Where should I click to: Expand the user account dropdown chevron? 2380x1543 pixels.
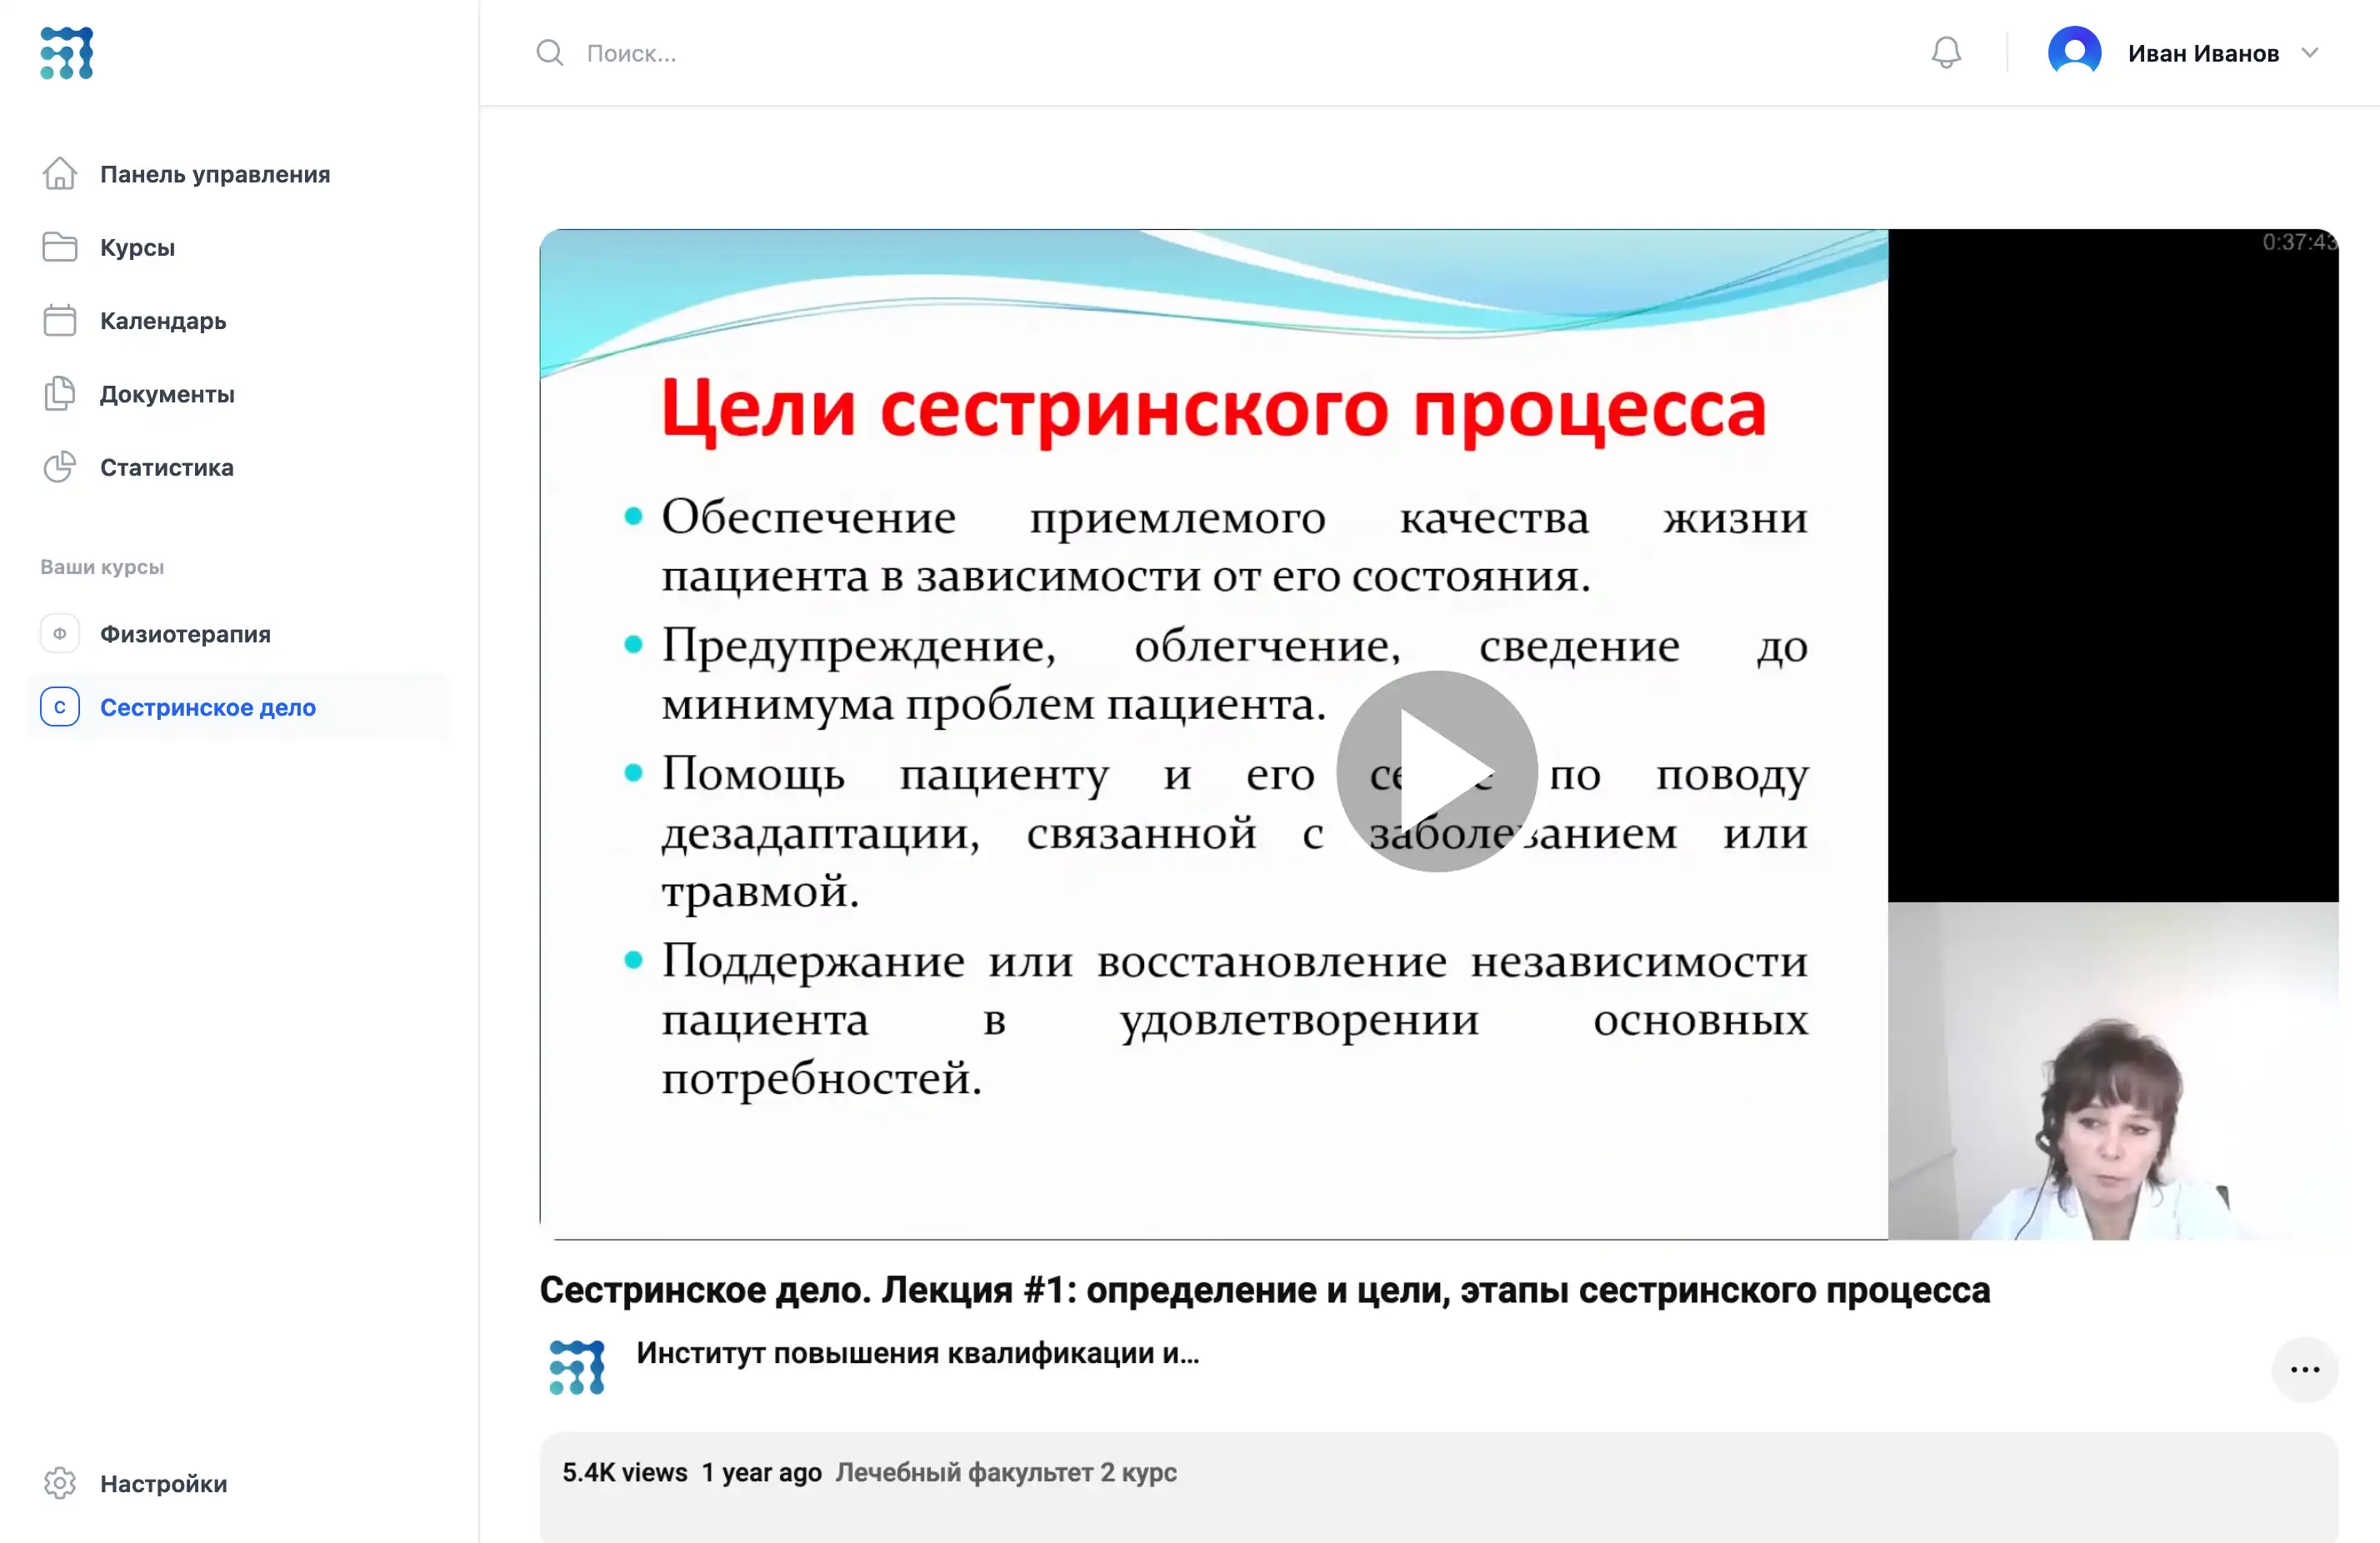point(2309,52)
